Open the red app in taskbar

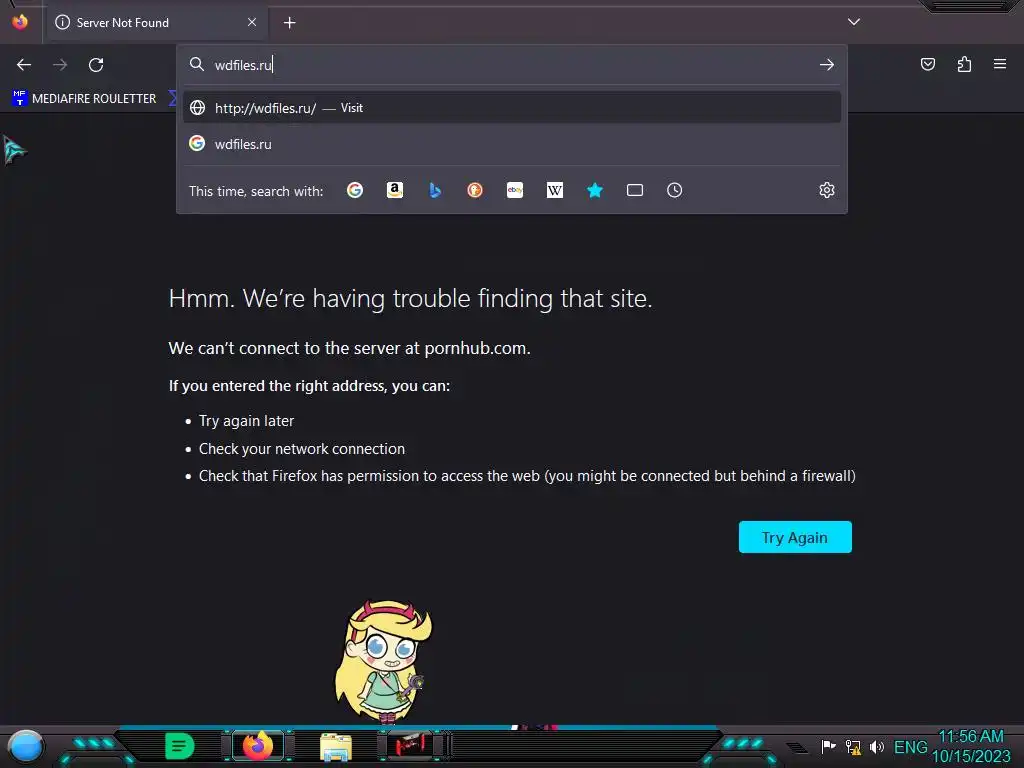tap(410, 745)
